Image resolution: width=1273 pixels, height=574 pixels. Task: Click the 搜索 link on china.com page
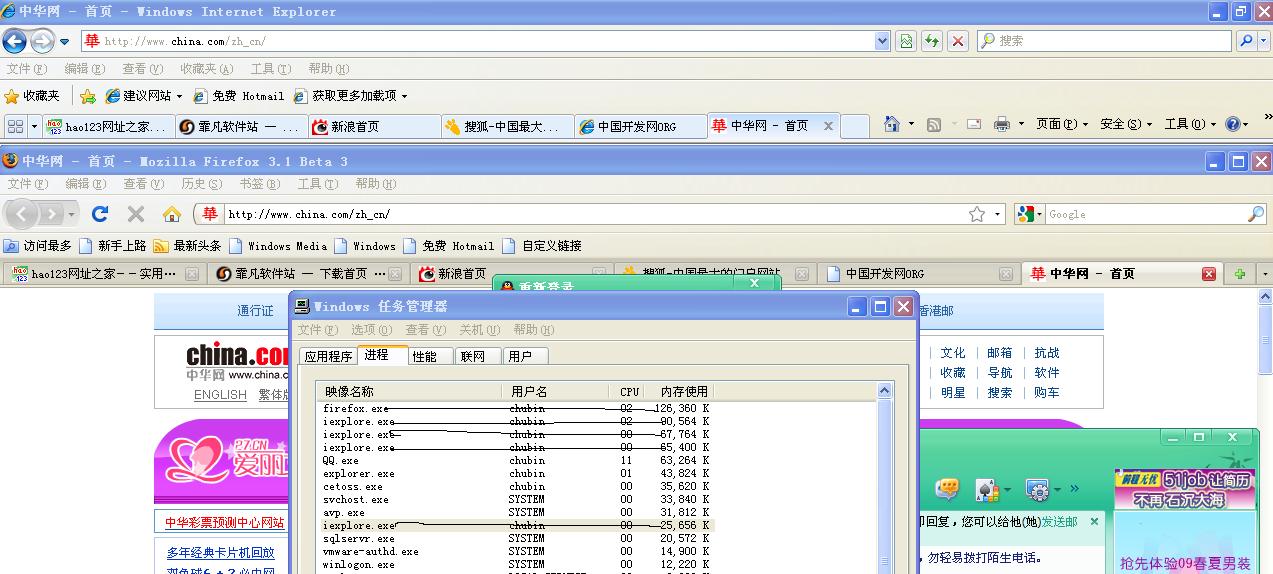tap(1000, 393)
